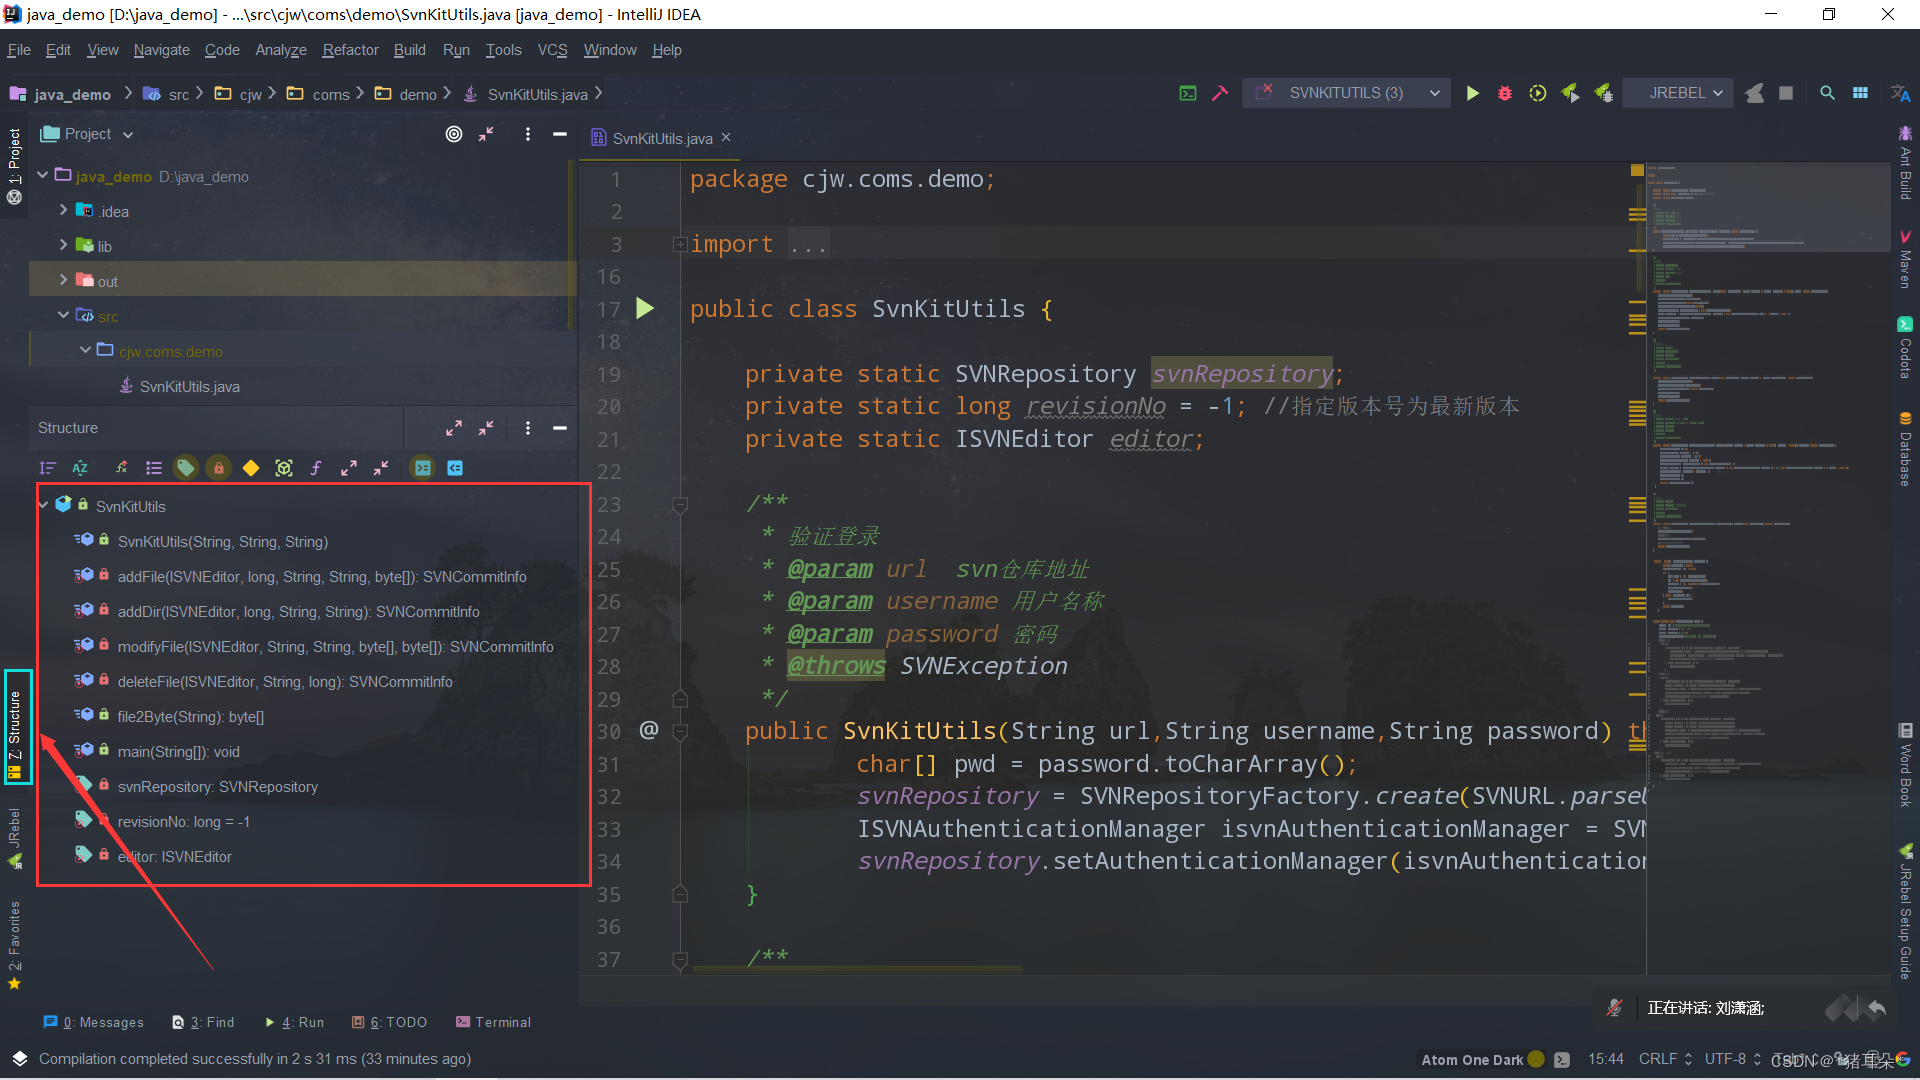Screen dimensions: 1920x1080
Task: Click the Translate icon in toolbar
Action: point(1900,93)
